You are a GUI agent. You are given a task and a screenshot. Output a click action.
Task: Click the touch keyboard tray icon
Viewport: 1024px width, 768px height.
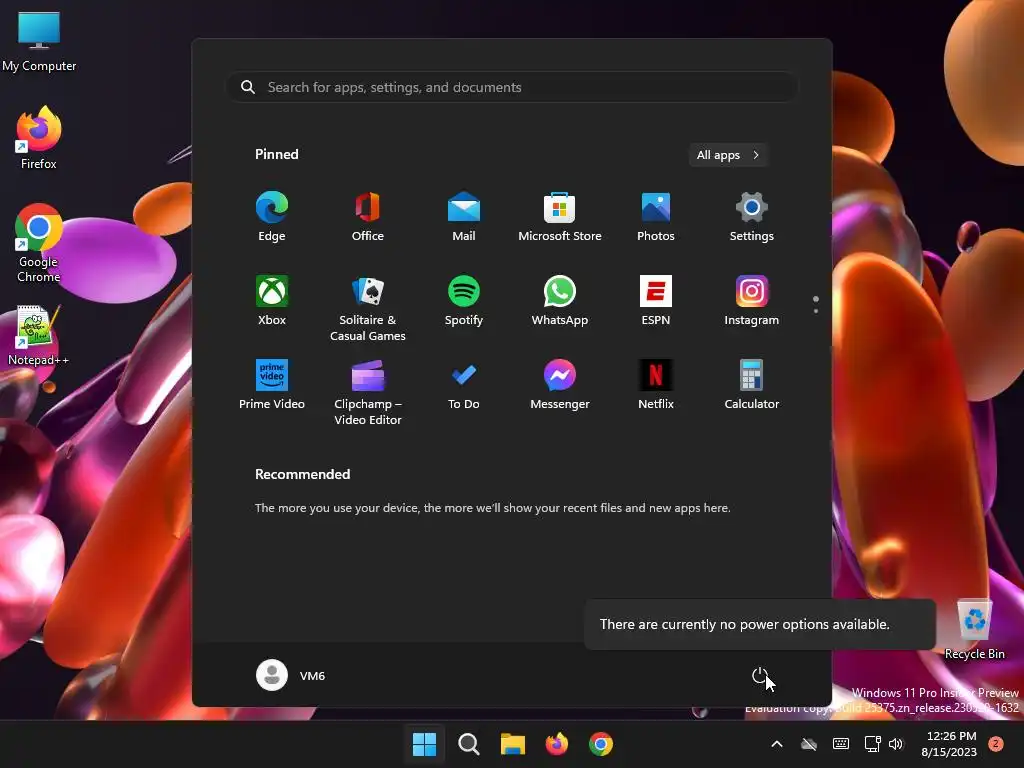(841, 744)
